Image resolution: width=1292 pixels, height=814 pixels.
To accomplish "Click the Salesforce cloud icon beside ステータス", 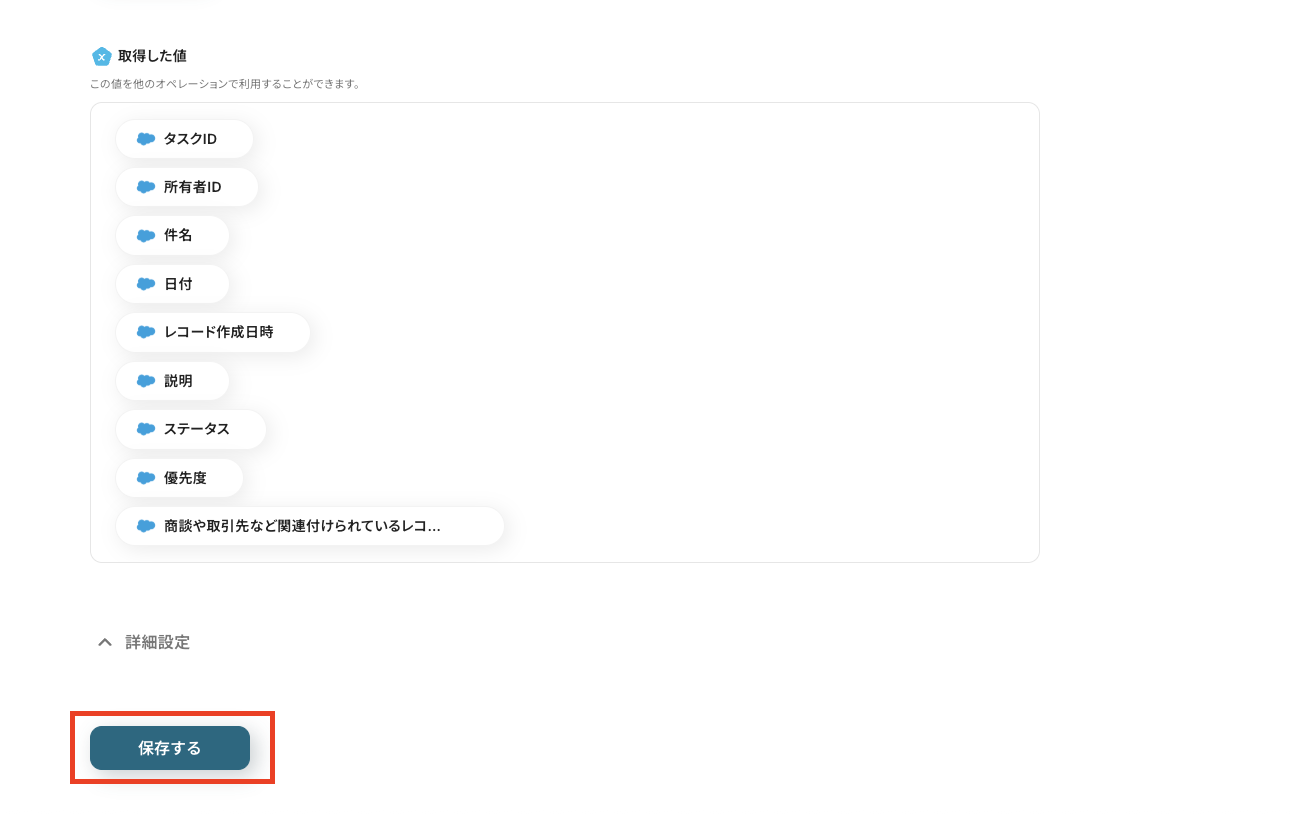I will [146, 429].
